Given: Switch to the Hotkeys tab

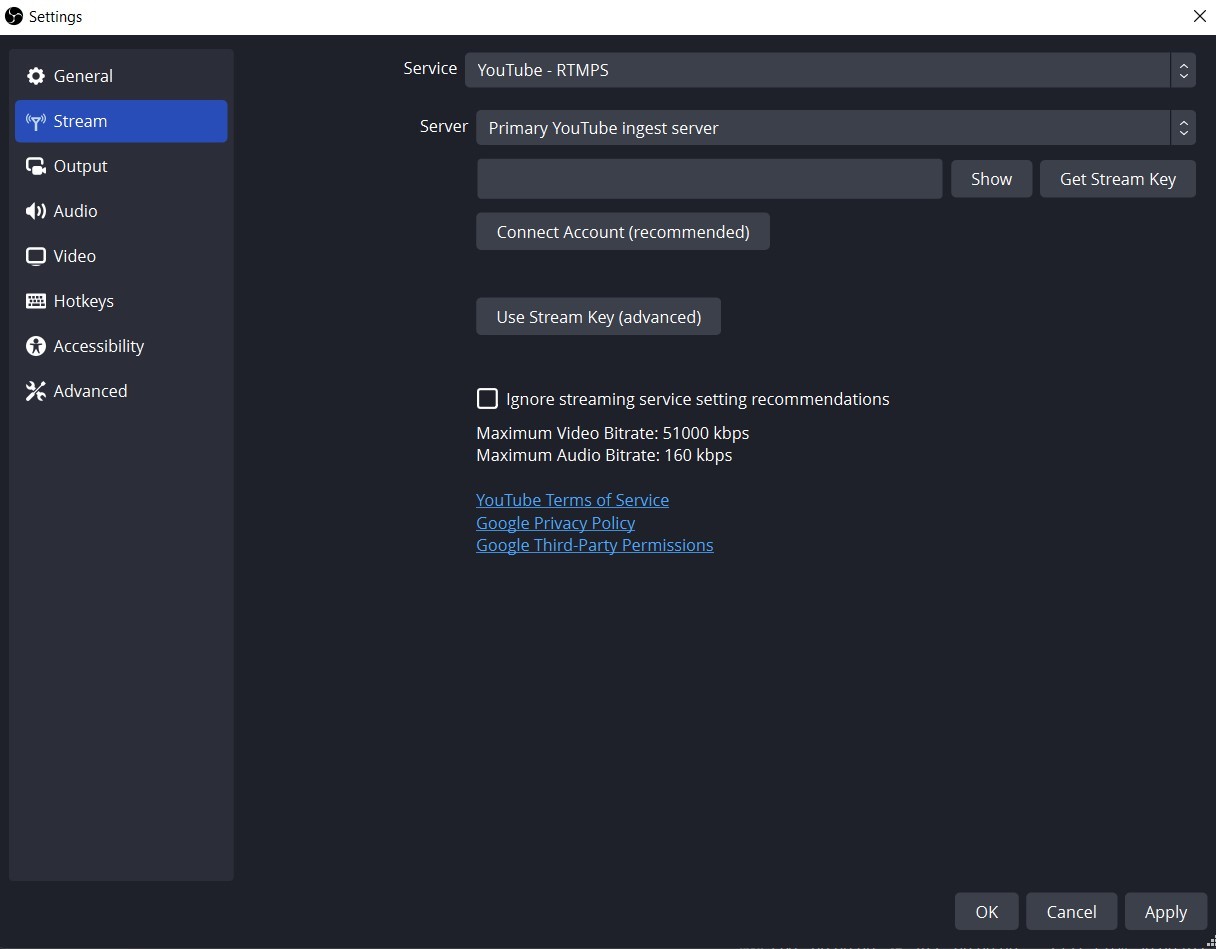Looking at the screenshot, I should click(121, 301).
